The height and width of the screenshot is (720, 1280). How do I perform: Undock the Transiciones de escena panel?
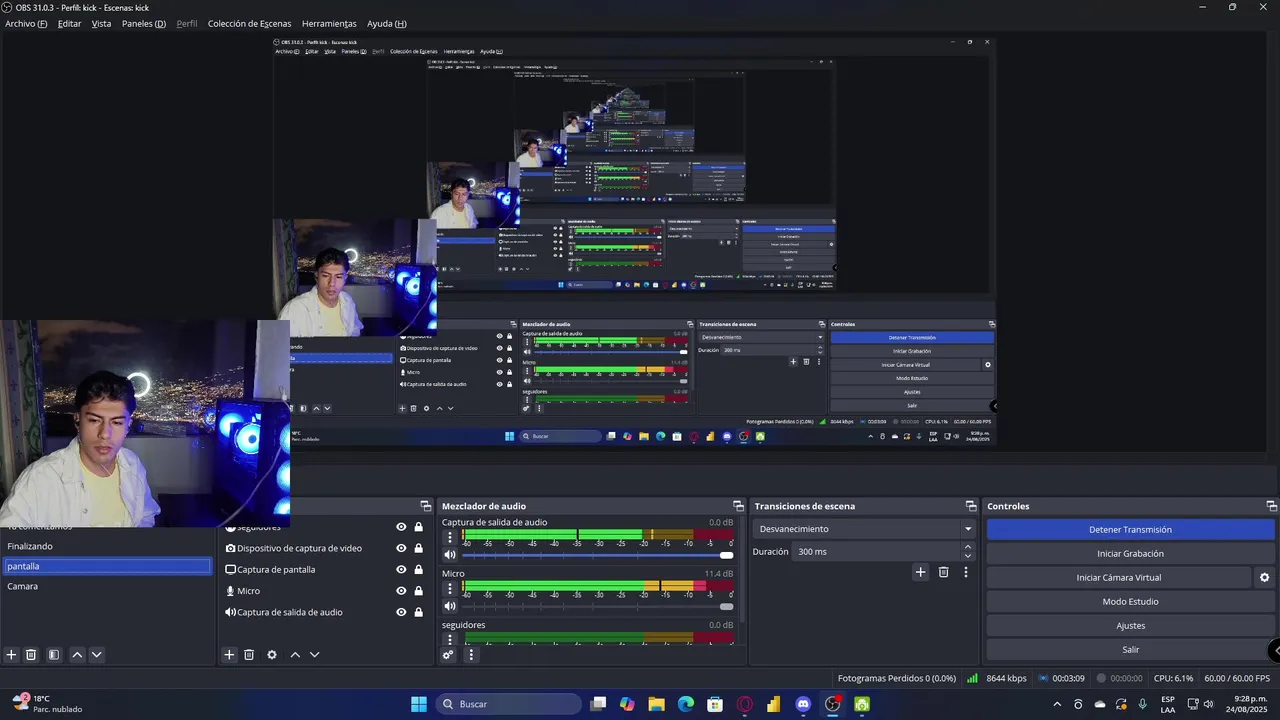point(971,506)
